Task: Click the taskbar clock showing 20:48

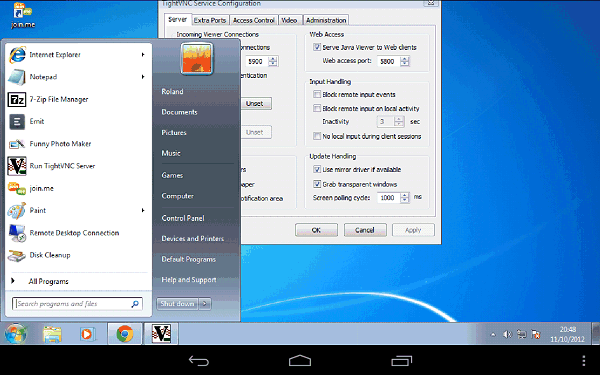Action: tap(567, 334)
